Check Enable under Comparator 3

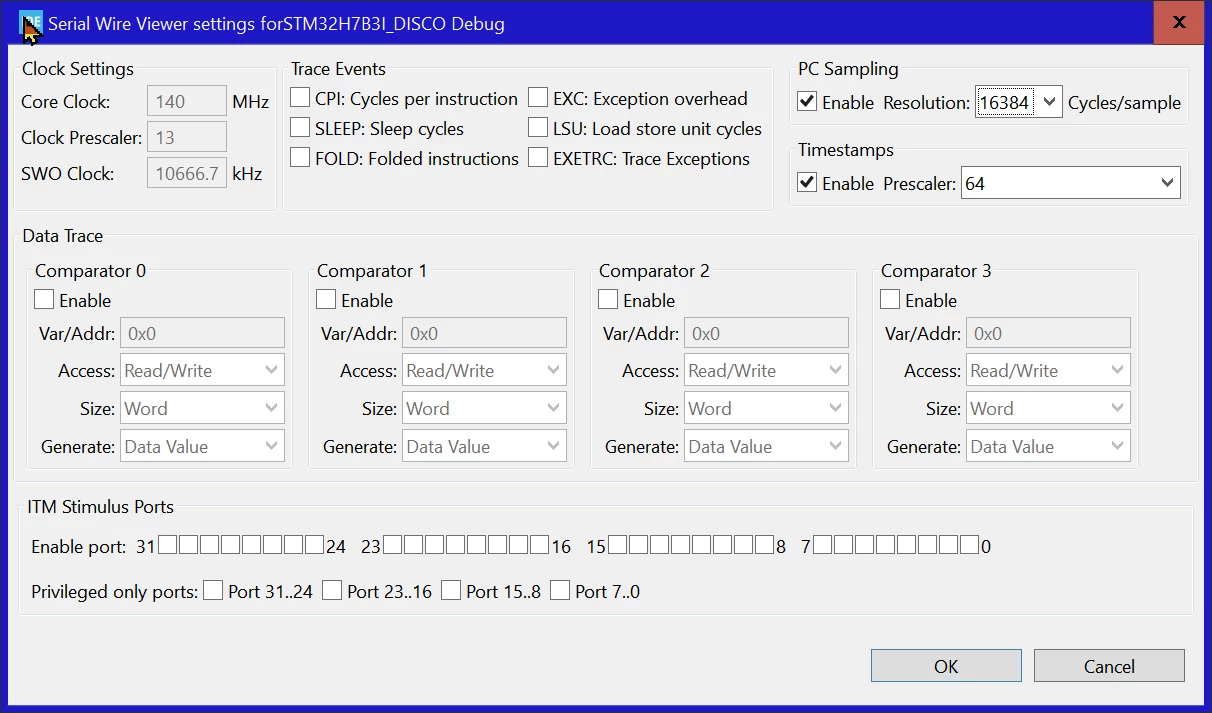(x=890, y=300)
